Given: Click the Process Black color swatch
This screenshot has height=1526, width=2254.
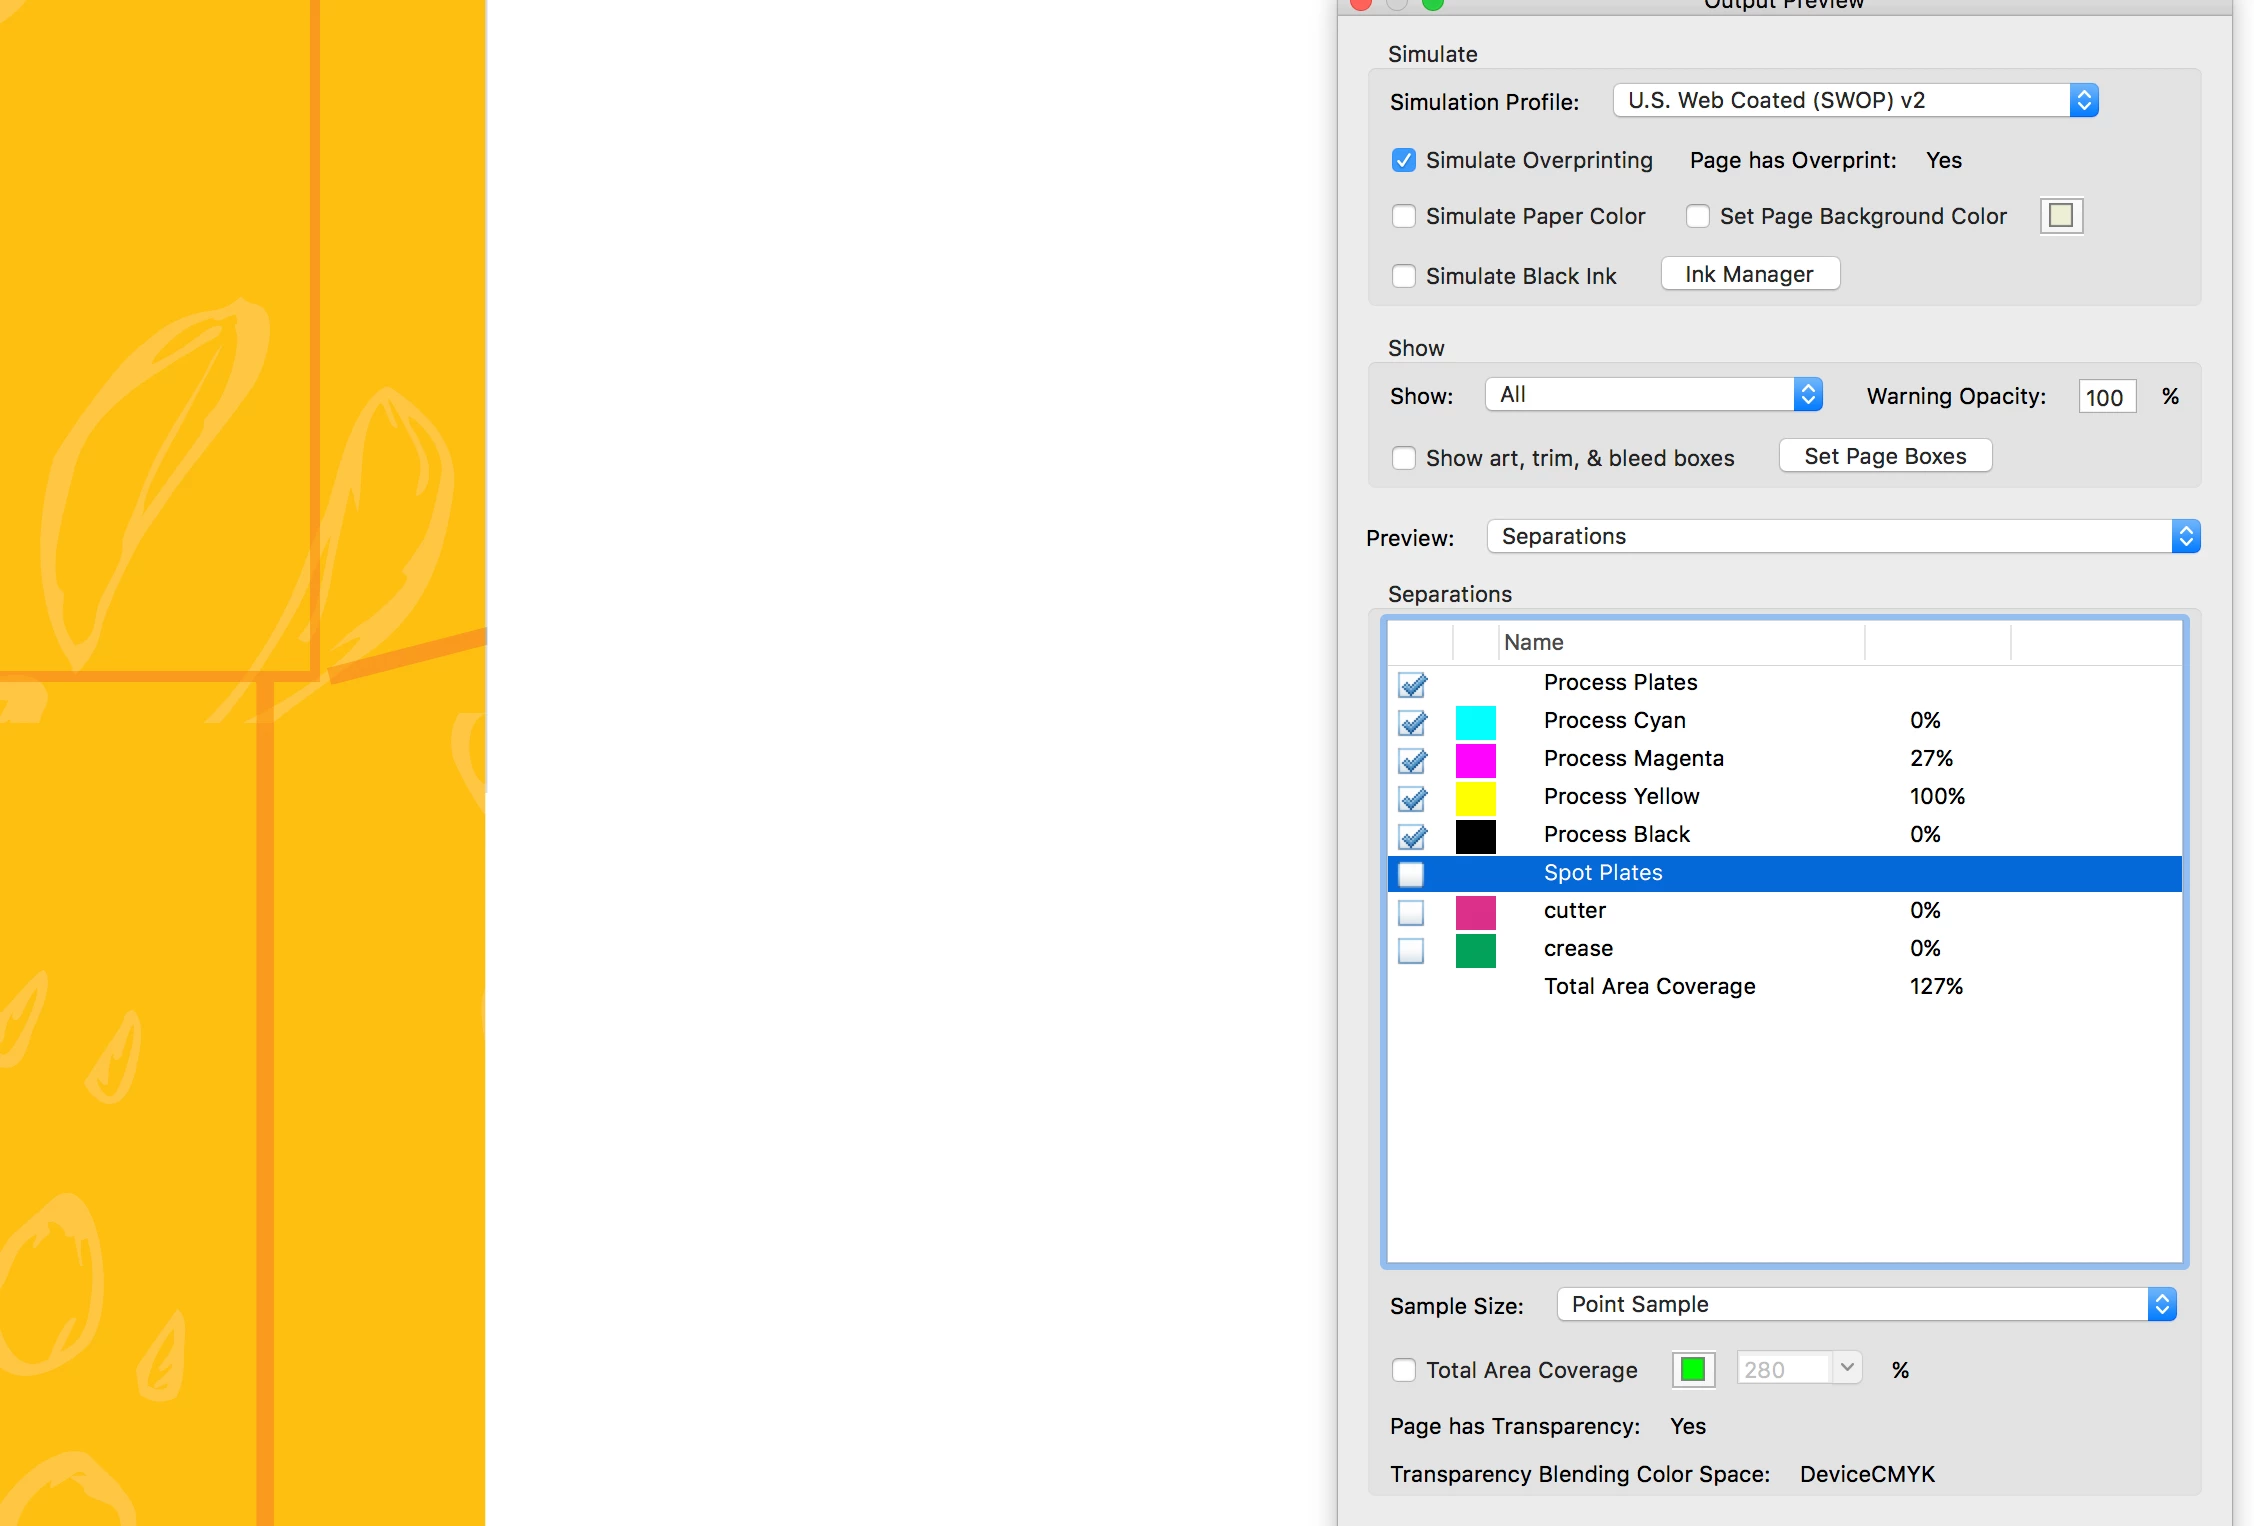Looking at the screenshot, I should click(1475, 835).
